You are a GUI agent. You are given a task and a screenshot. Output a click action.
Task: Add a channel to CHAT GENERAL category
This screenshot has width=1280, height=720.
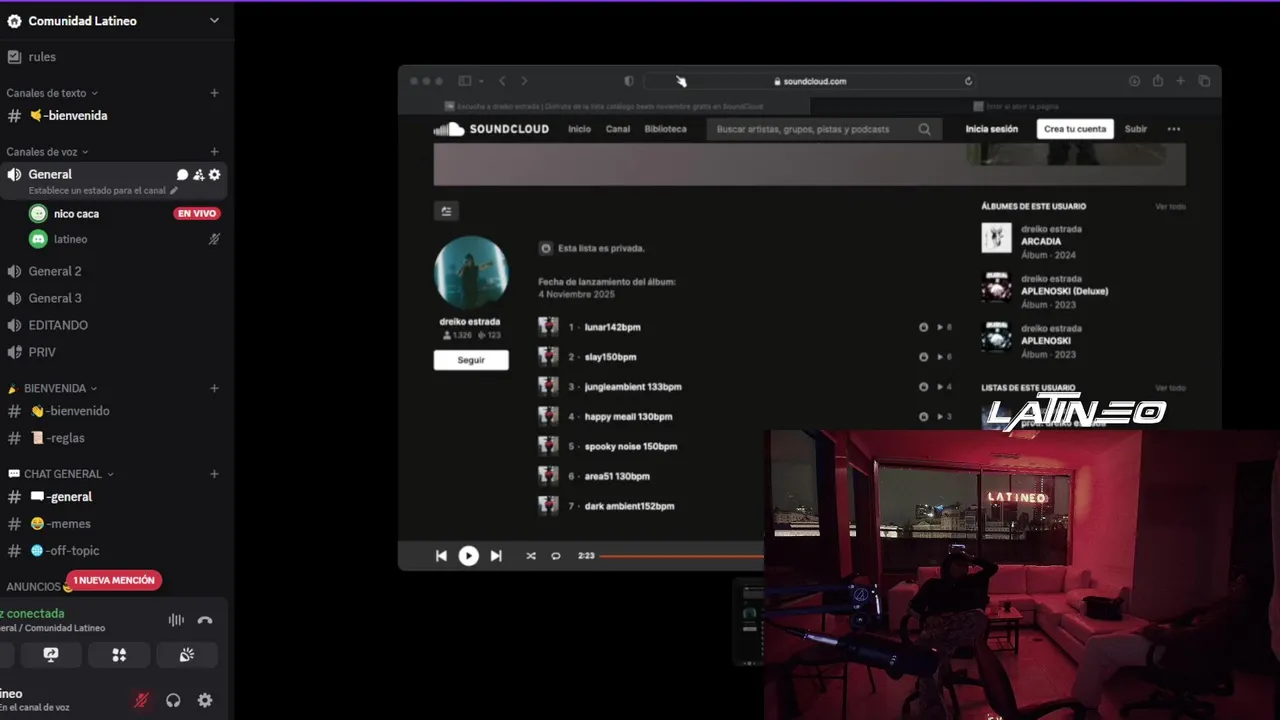(214, 474)
